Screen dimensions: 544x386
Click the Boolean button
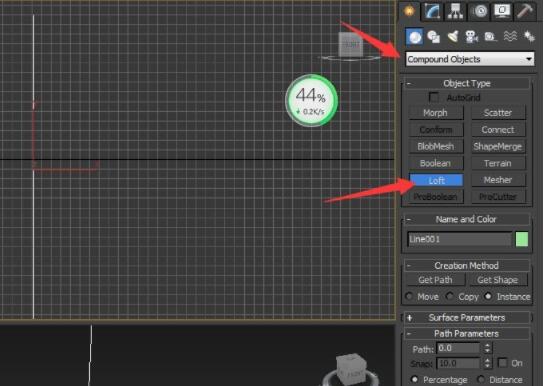coord(435,163)
